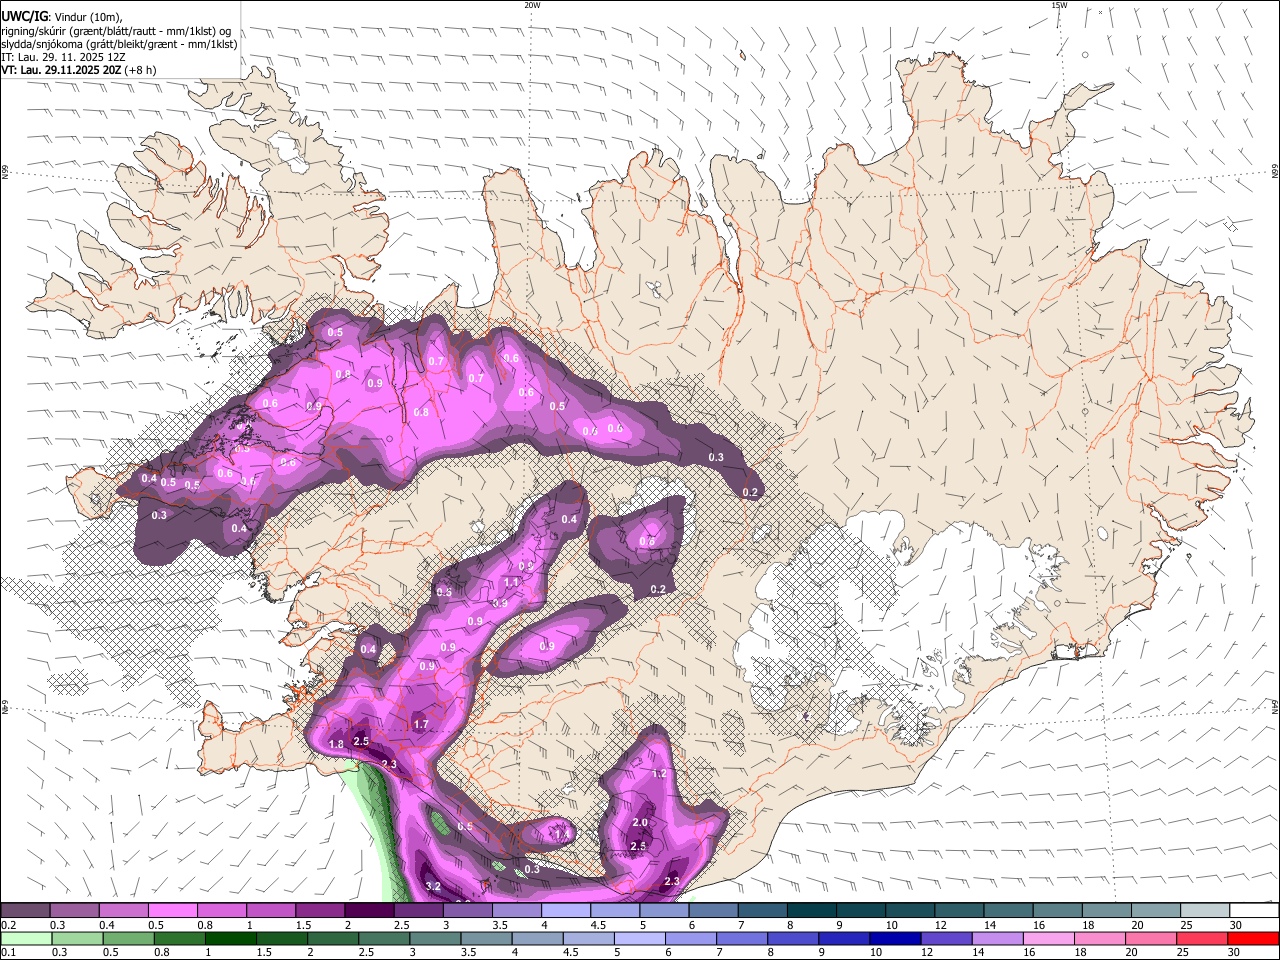This screenshot has height=960, width=1280.
Task: Click the 'IT: Lau. 29. 11. 2025 12Z' line
Action: click(63, 57)
